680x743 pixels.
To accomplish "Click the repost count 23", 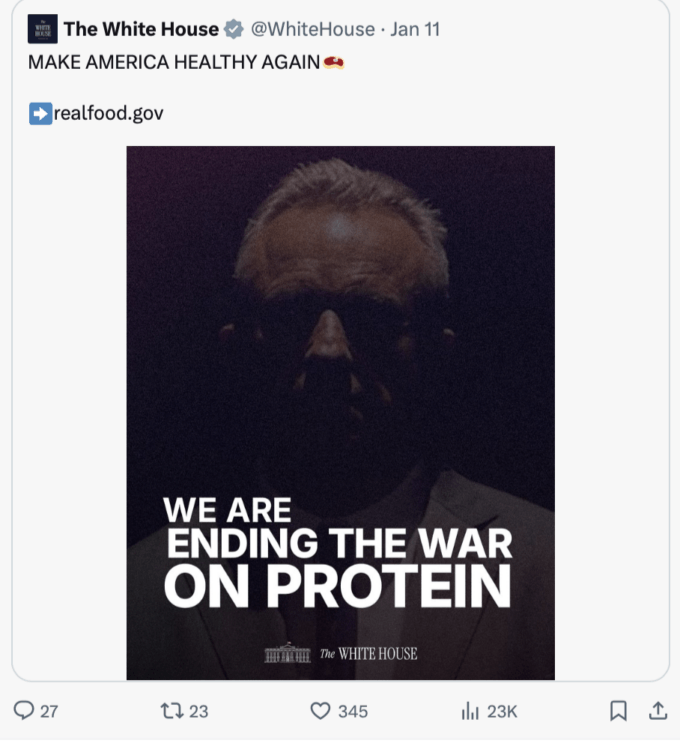I will tap(199, 712).
